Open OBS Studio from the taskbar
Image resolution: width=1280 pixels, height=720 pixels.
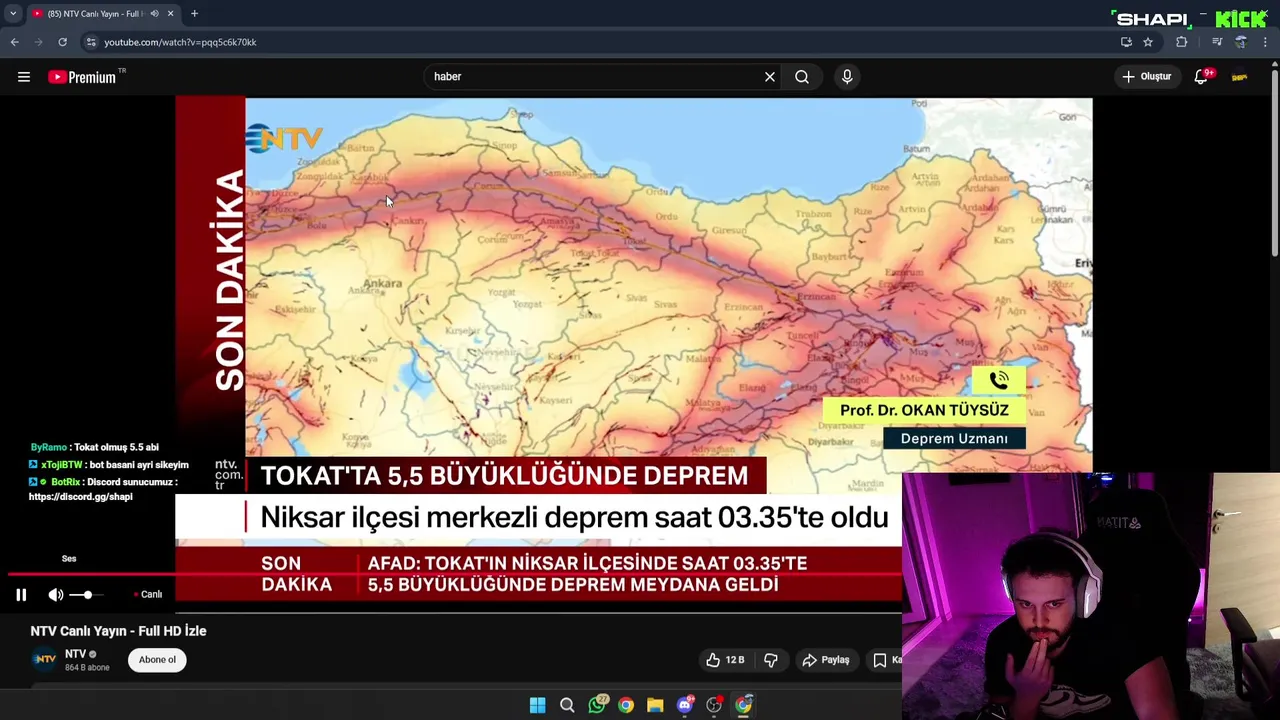point(714,705)
